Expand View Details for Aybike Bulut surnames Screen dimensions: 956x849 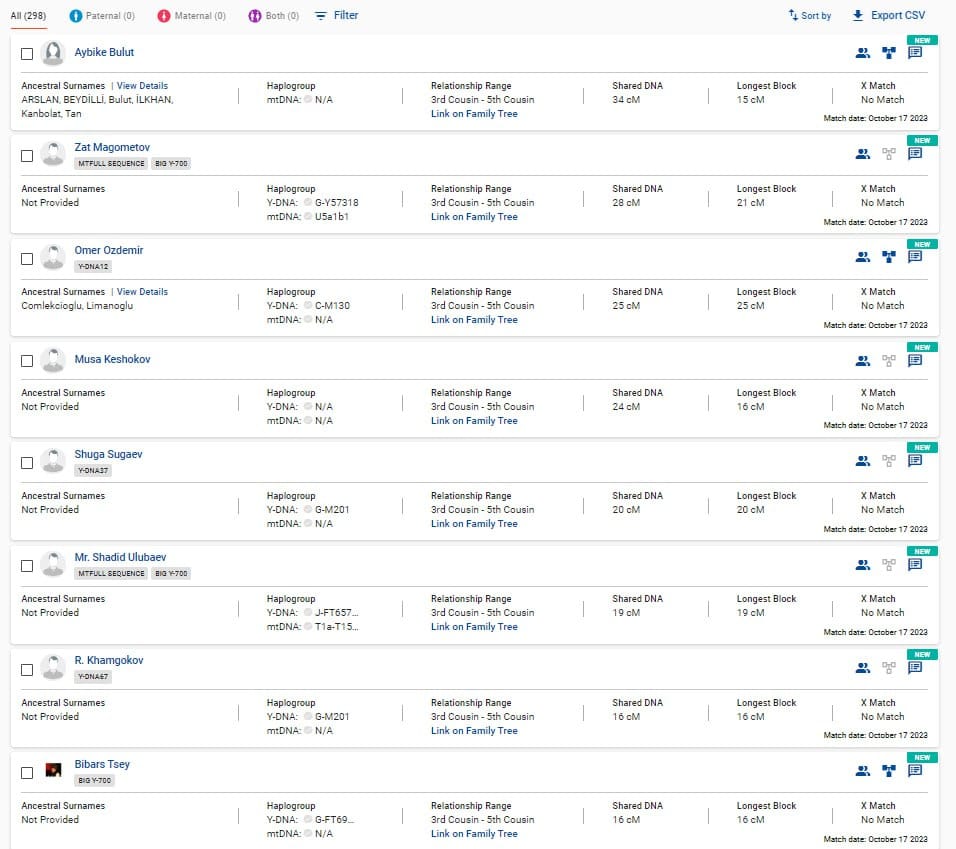click(142, 86)
